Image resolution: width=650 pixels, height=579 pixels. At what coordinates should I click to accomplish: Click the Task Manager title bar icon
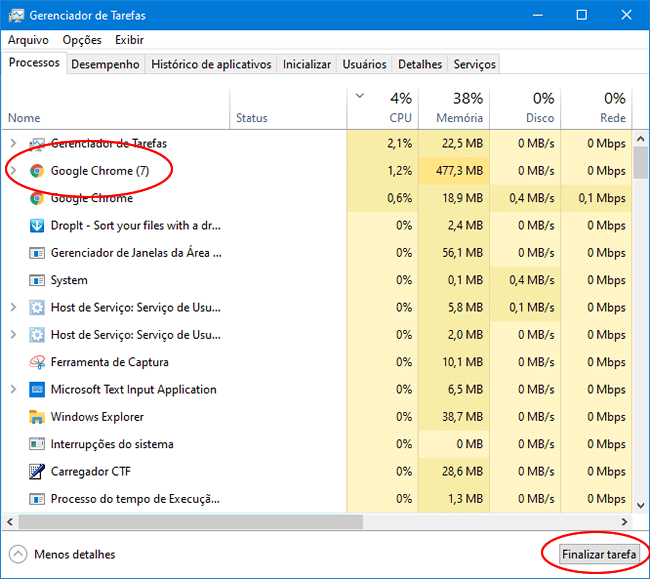[15, 15]
